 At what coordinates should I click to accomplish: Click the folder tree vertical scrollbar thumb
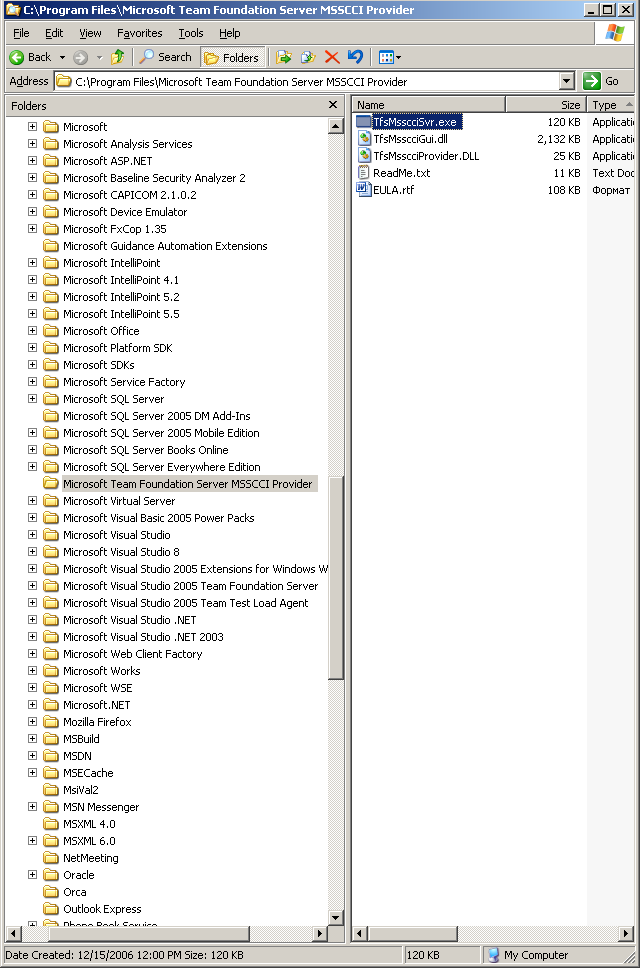336,578
